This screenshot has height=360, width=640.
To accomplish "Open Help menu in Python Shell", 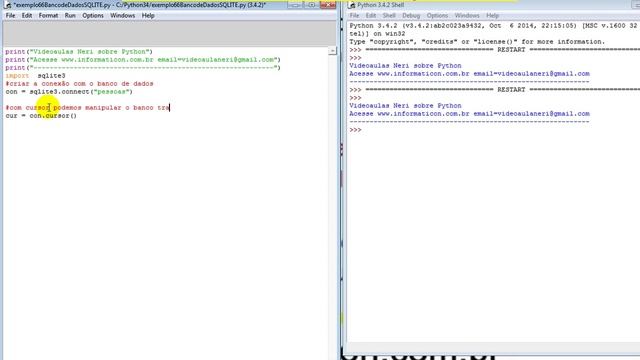I will click(x=492, y=16).
